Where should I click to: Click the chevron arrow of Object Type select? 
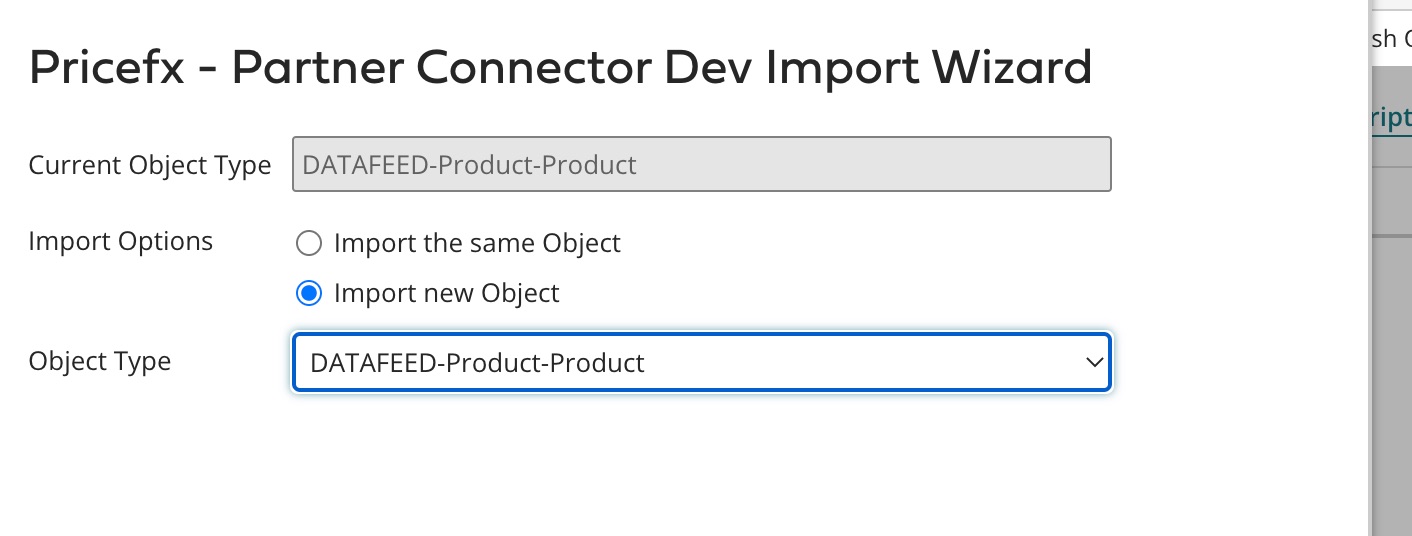[x=1093, y=363]
